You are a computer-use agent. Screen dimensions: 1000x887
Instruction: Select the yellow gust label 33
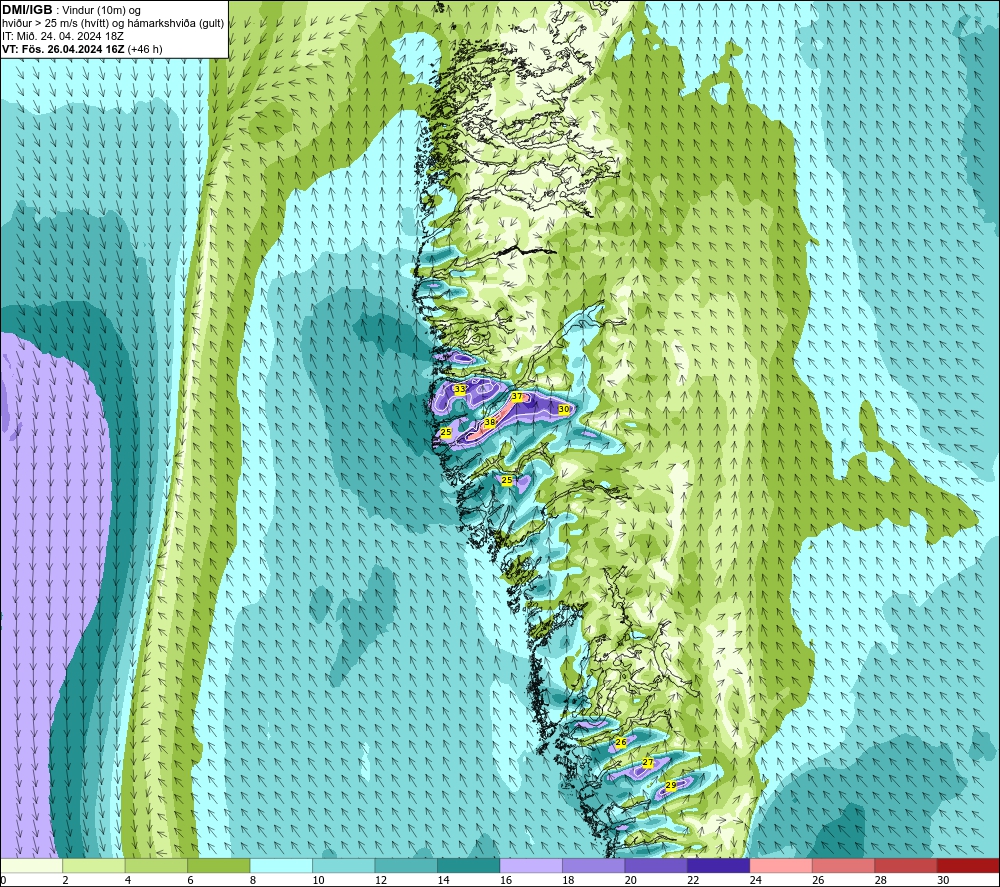(x=460, y=389)
